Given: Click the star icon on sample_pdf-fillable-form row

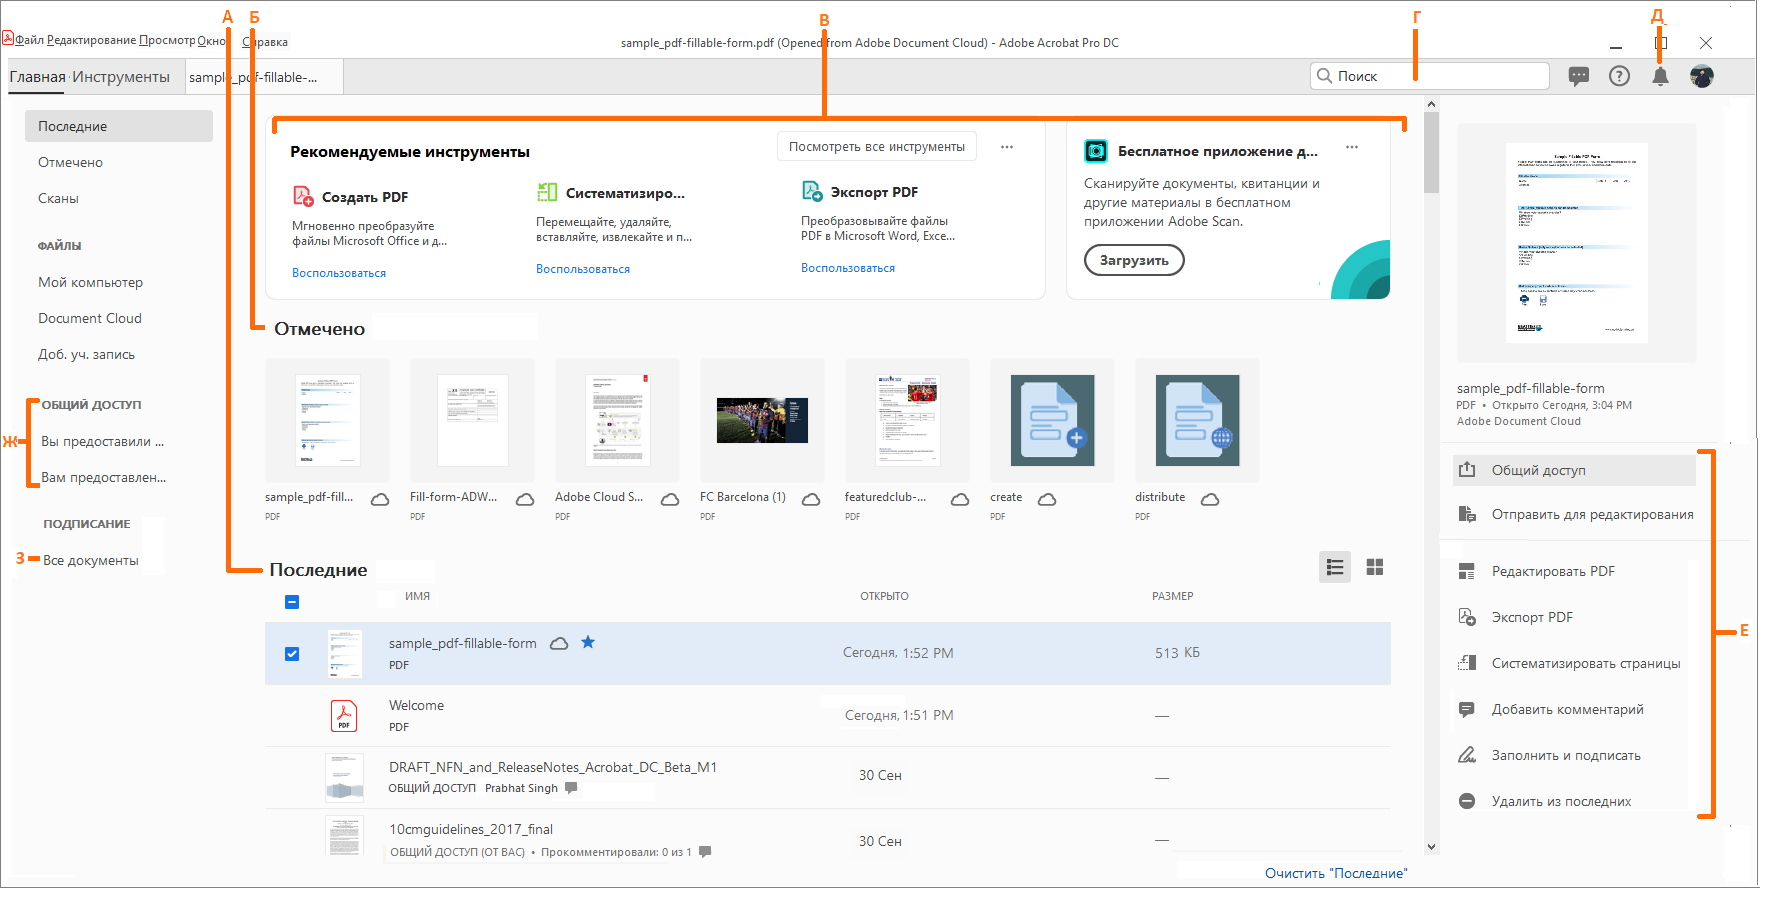Looking at the screenshot, I should (588, 642).
